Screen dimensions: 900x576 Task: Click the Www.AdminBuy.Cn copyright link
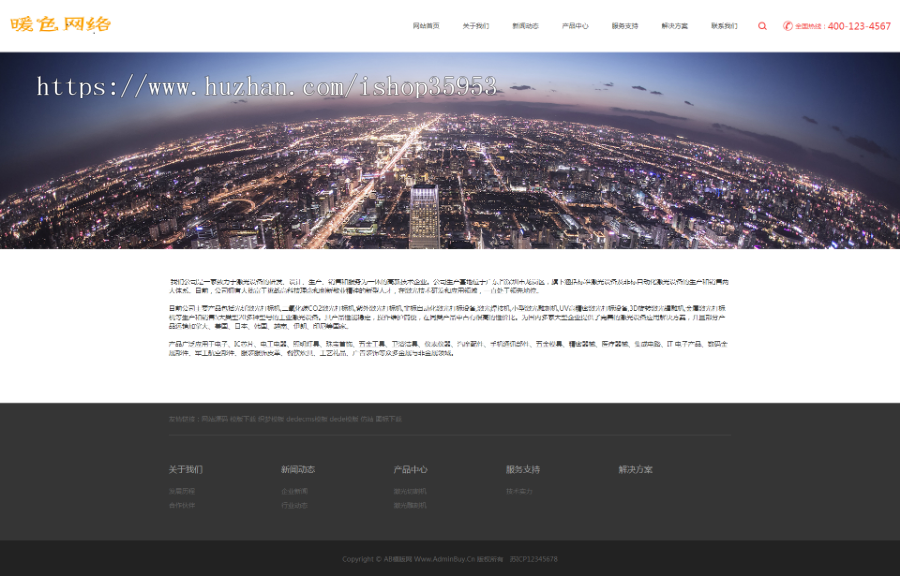click(444, 559)
